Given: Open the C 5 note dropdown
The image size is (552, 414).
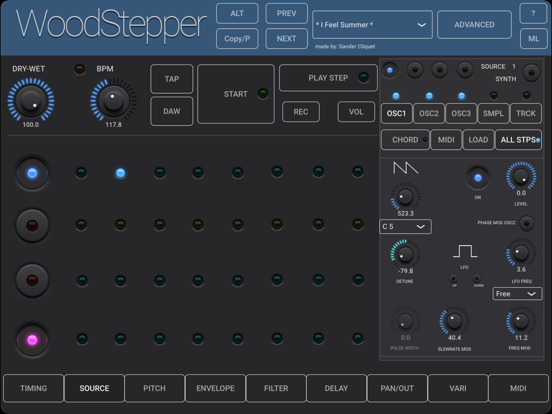Looking at the screenshot, I should 406,226.
